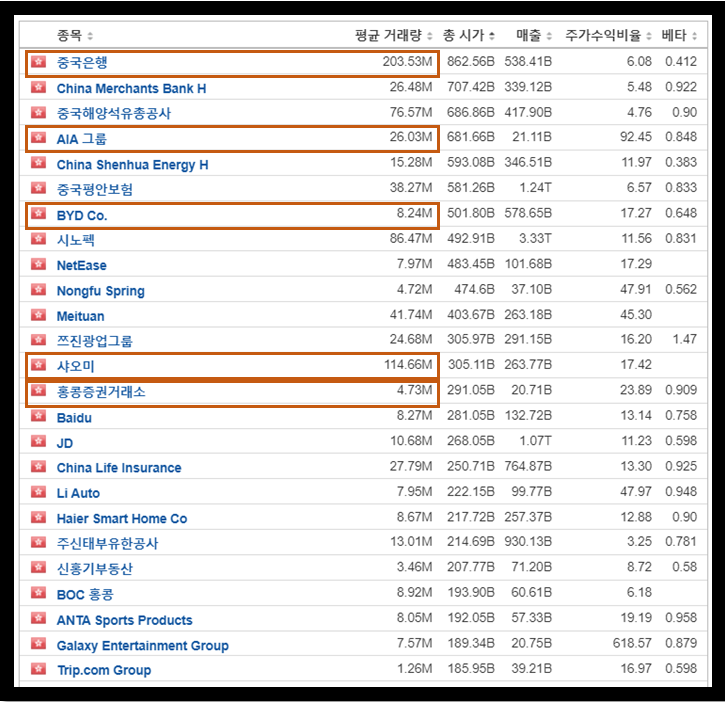Click flag icon beside Galaxy Entertainment Group
Image resolution: width=725 pixels, height=702 pixels.
38,643
